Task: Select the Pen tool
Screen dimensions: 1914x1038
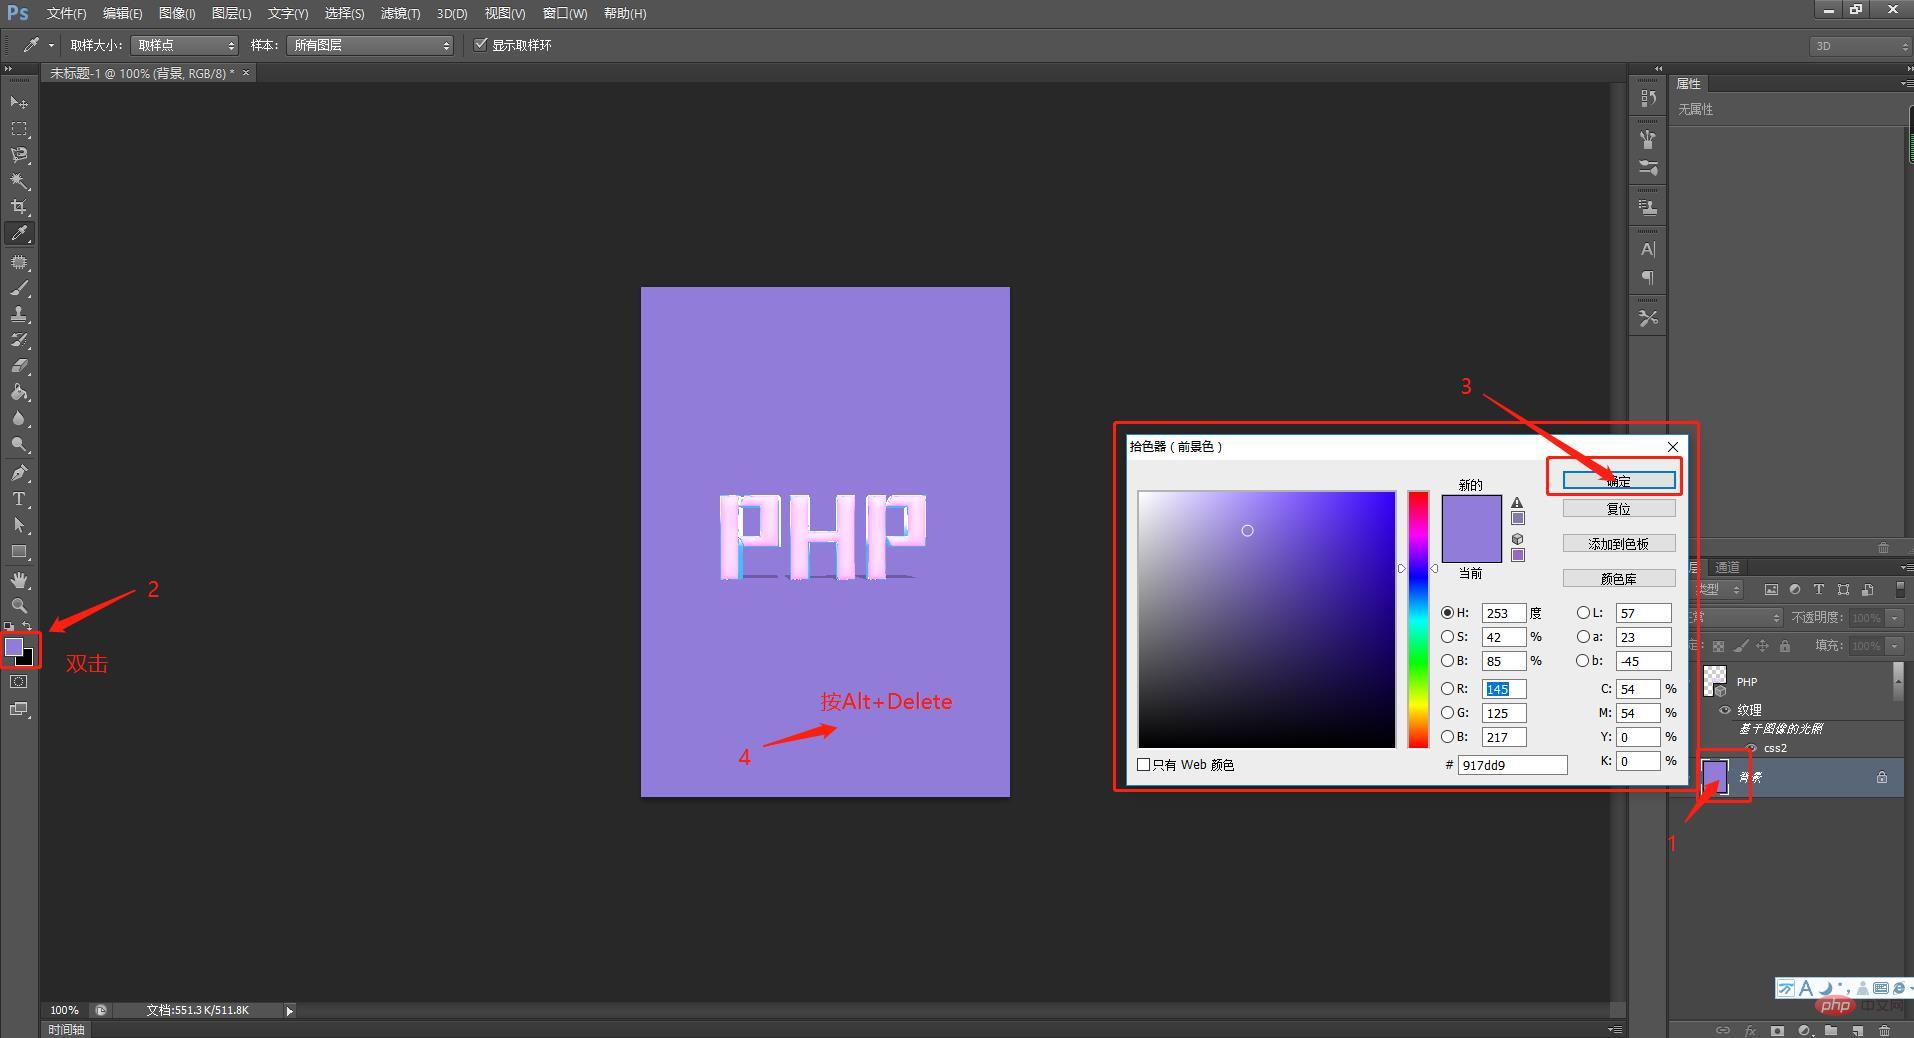Action: point(19,473)
